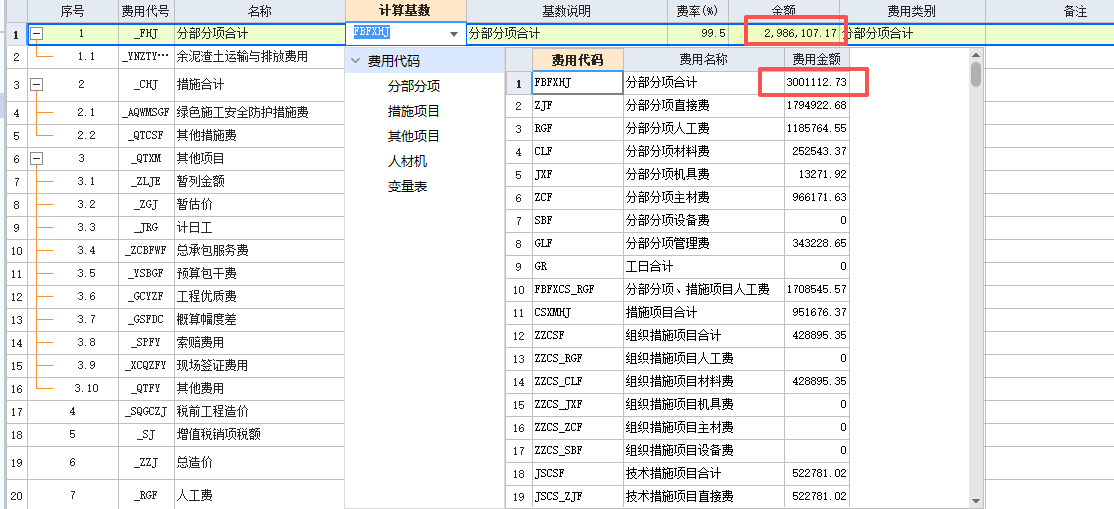Select the ZZCS_ZCF code cell
The height and width of the screenshot is (509, 1114).
pos(578,427)
